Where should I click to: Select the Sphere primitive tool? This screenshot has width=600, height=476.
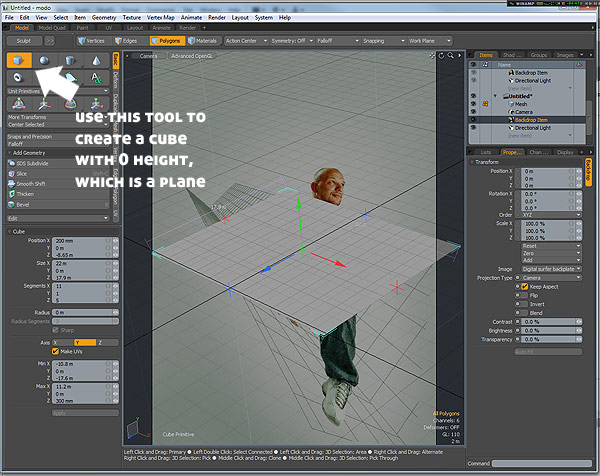[x=45, y=60]
